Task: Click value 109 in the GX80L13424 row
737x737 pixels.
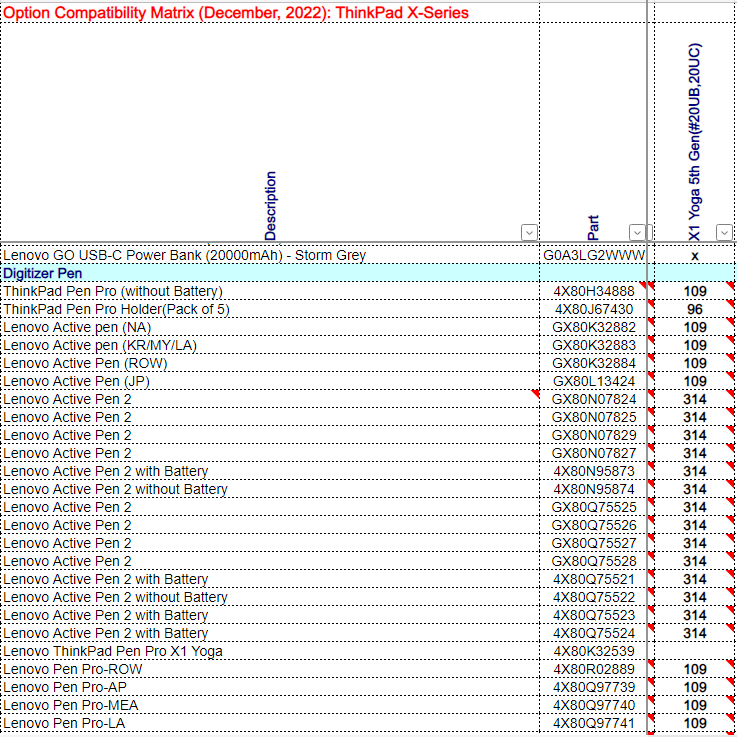Action: [695, 381]
